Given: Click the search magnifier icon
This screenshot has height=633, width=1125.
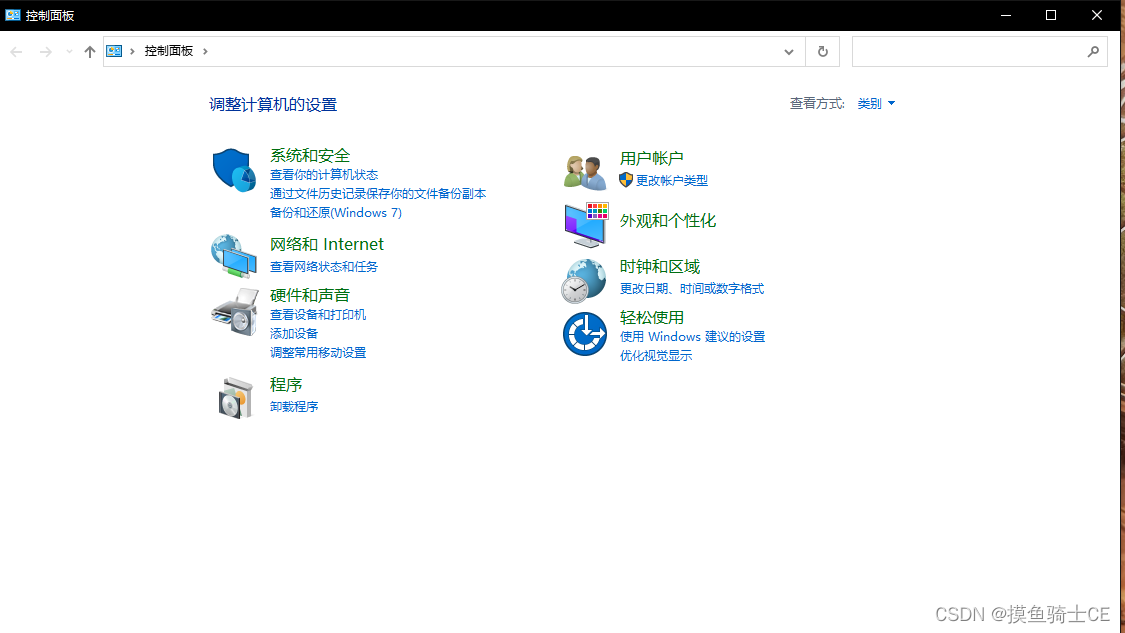Looking at the screenshot, I should pyautogui.click(x=1093, y=52).
